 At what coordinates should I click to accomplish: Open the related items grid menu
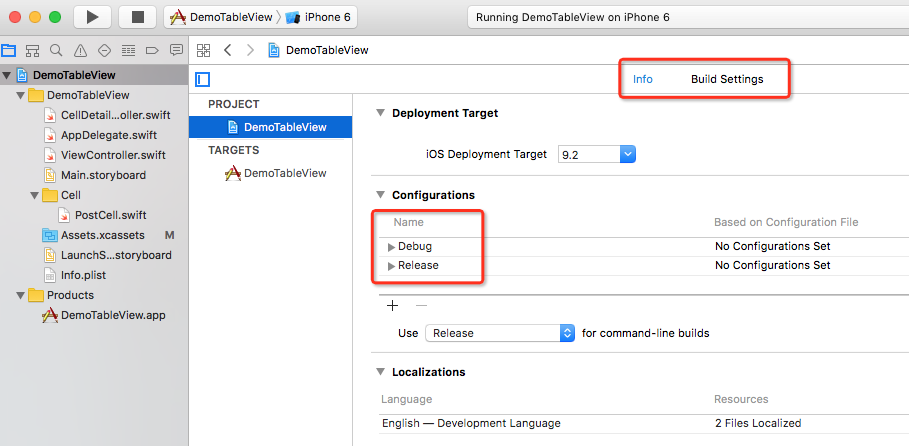(203, 50)
